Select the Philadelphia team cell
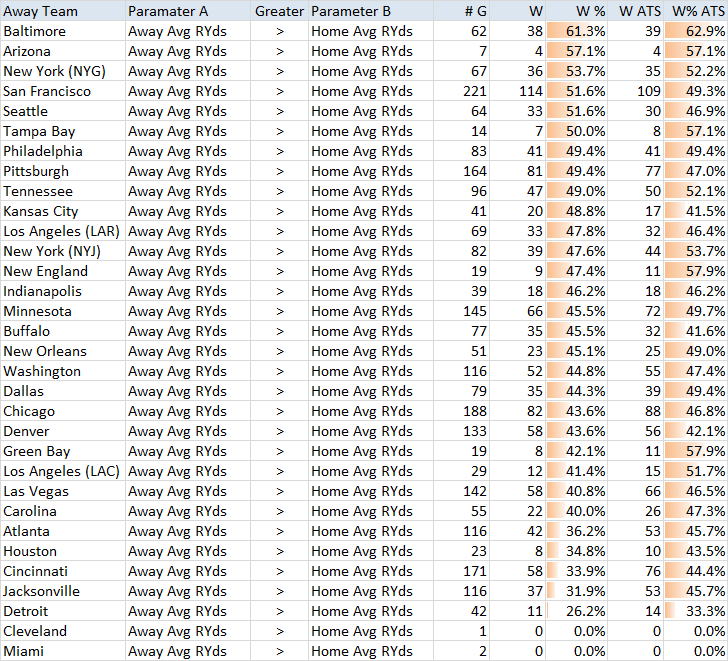The image size is (728, 661). click(x=63, y=151)
